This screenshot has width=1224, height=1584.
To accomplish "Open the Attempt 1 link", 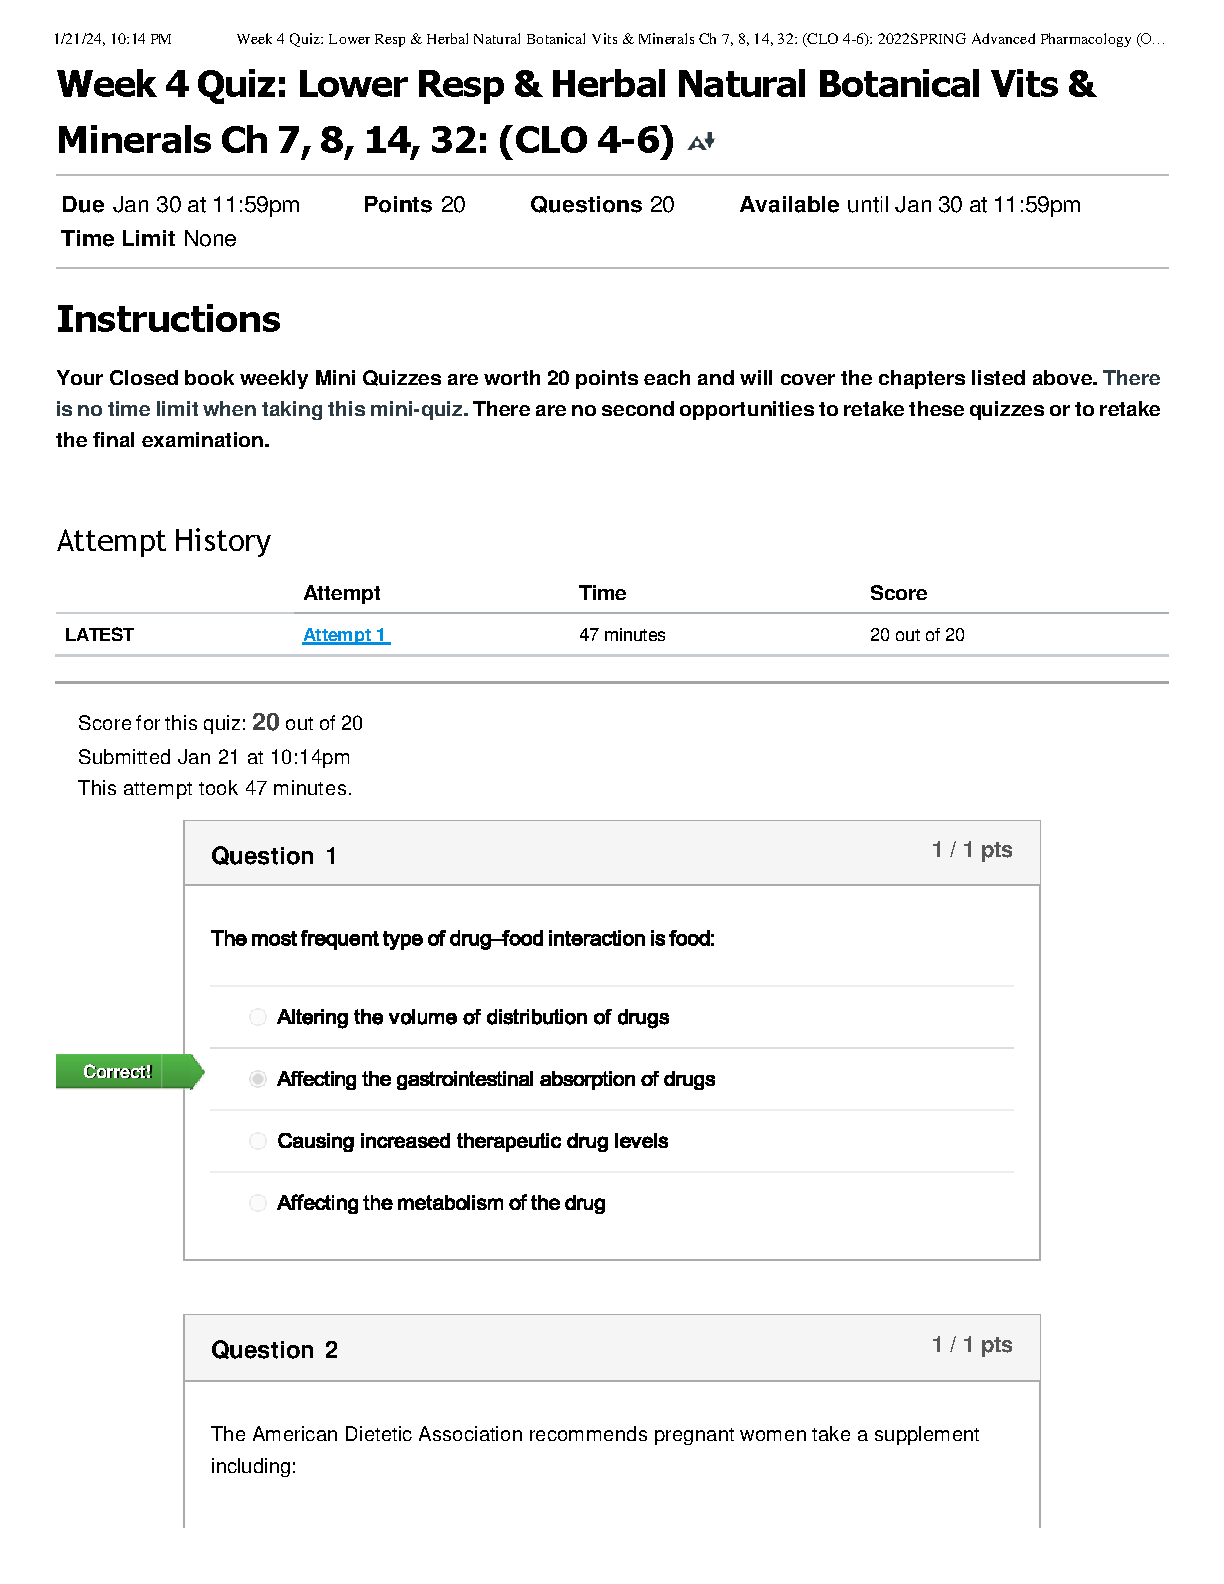I will pyautogui.click(x=346, y=635).
